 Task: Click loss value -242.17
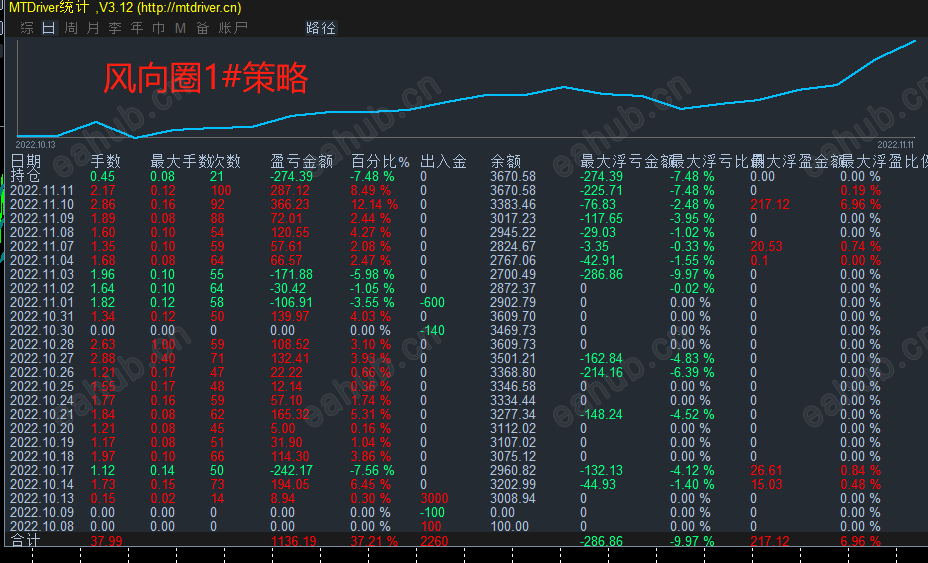pyautogui.click(x=292, y=471)
